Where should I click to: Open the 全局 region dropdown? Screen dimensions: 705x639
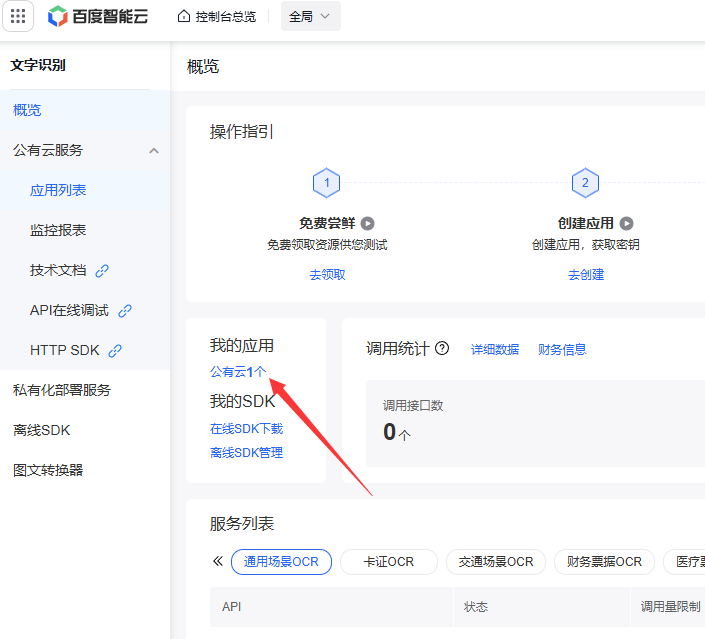[x=310, y=16]
